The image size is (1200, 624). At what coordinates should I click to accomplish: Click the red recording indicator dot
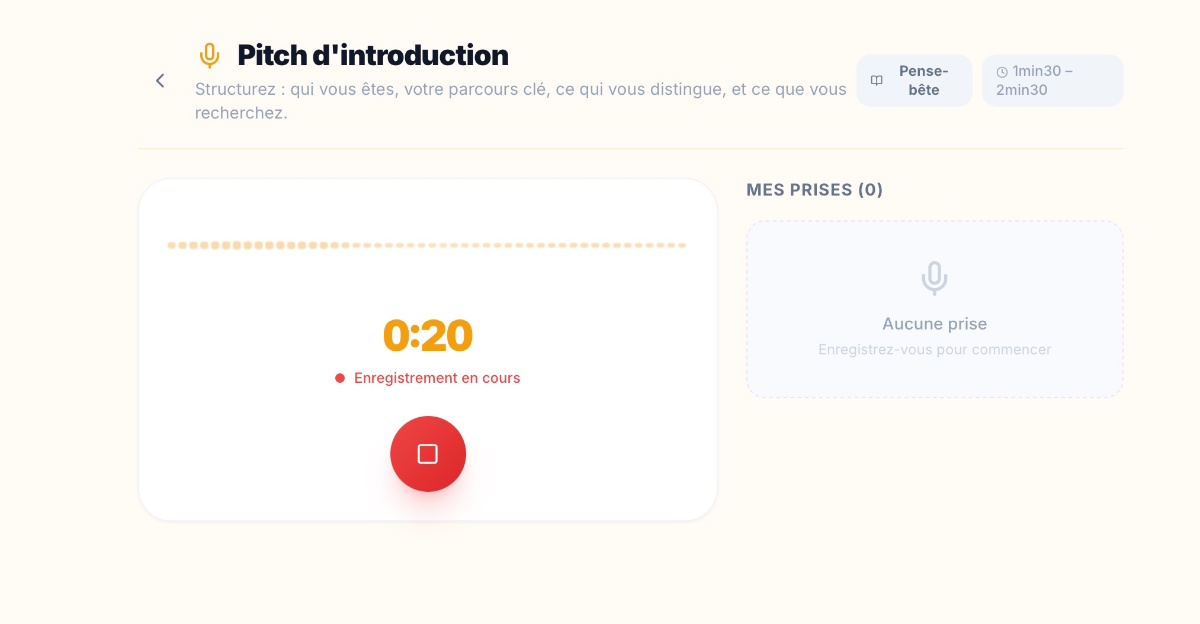(x=340, y=378)
